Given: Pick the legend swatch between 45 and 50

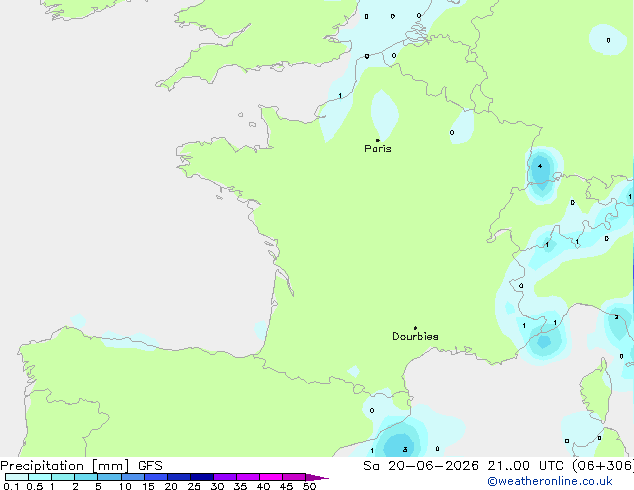Looking at the screenshot, I should (x=294, y=477).
